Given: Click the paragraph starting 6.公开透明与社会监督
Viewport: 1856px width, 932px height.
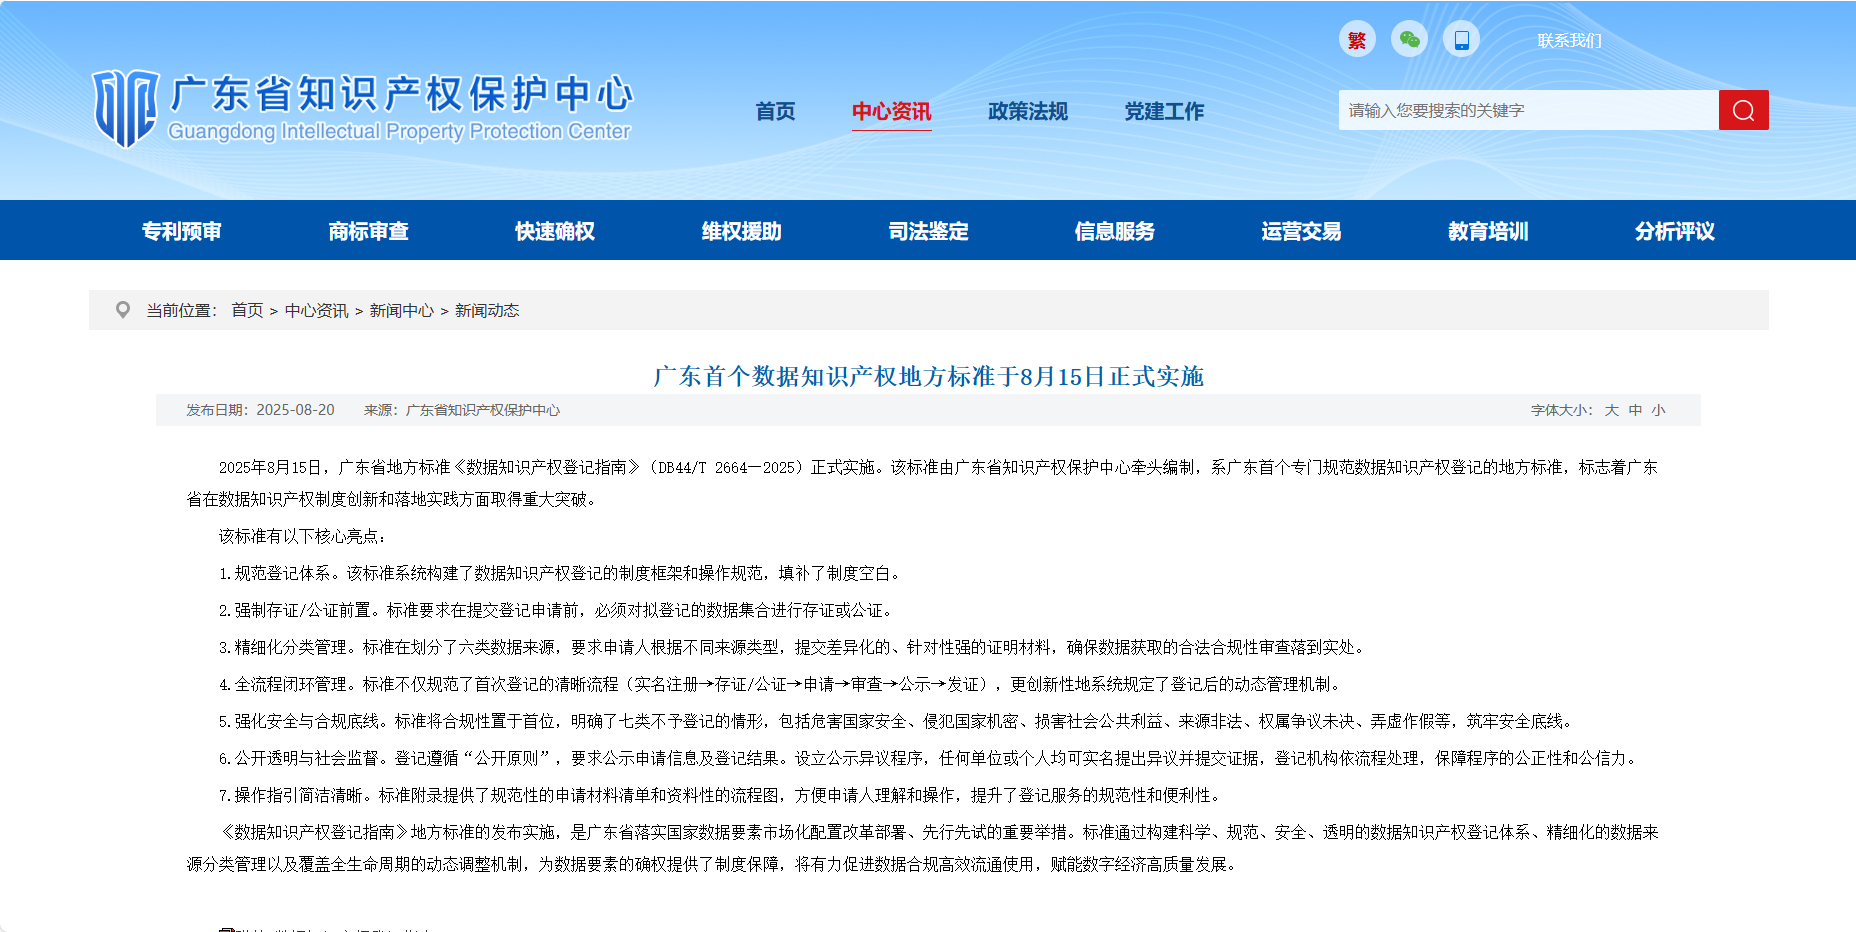Looking at the screenshot, I should point(930,758).
